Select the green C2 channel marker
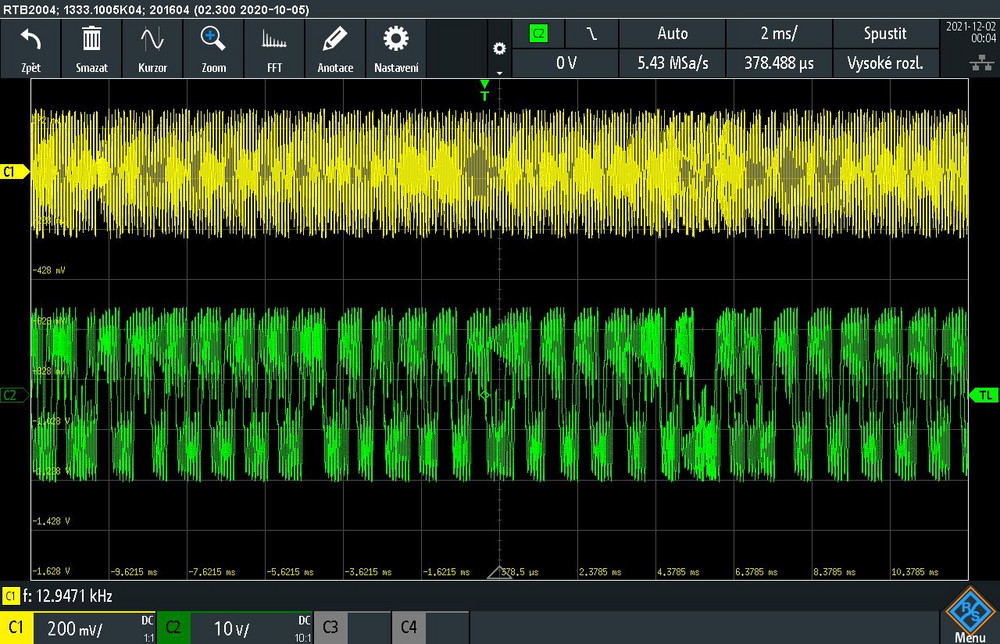 pyautogui.click(x=14, y=395)
